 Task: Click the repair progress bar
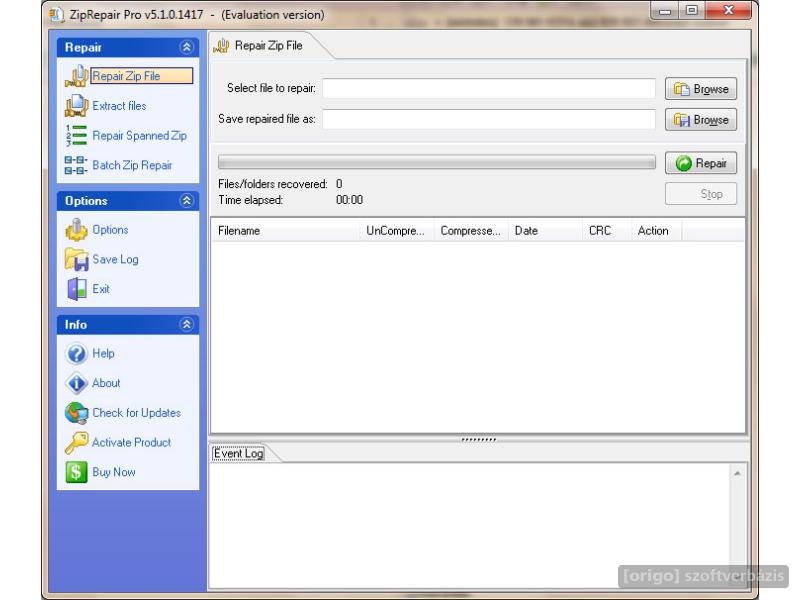(x=437, y=162)
